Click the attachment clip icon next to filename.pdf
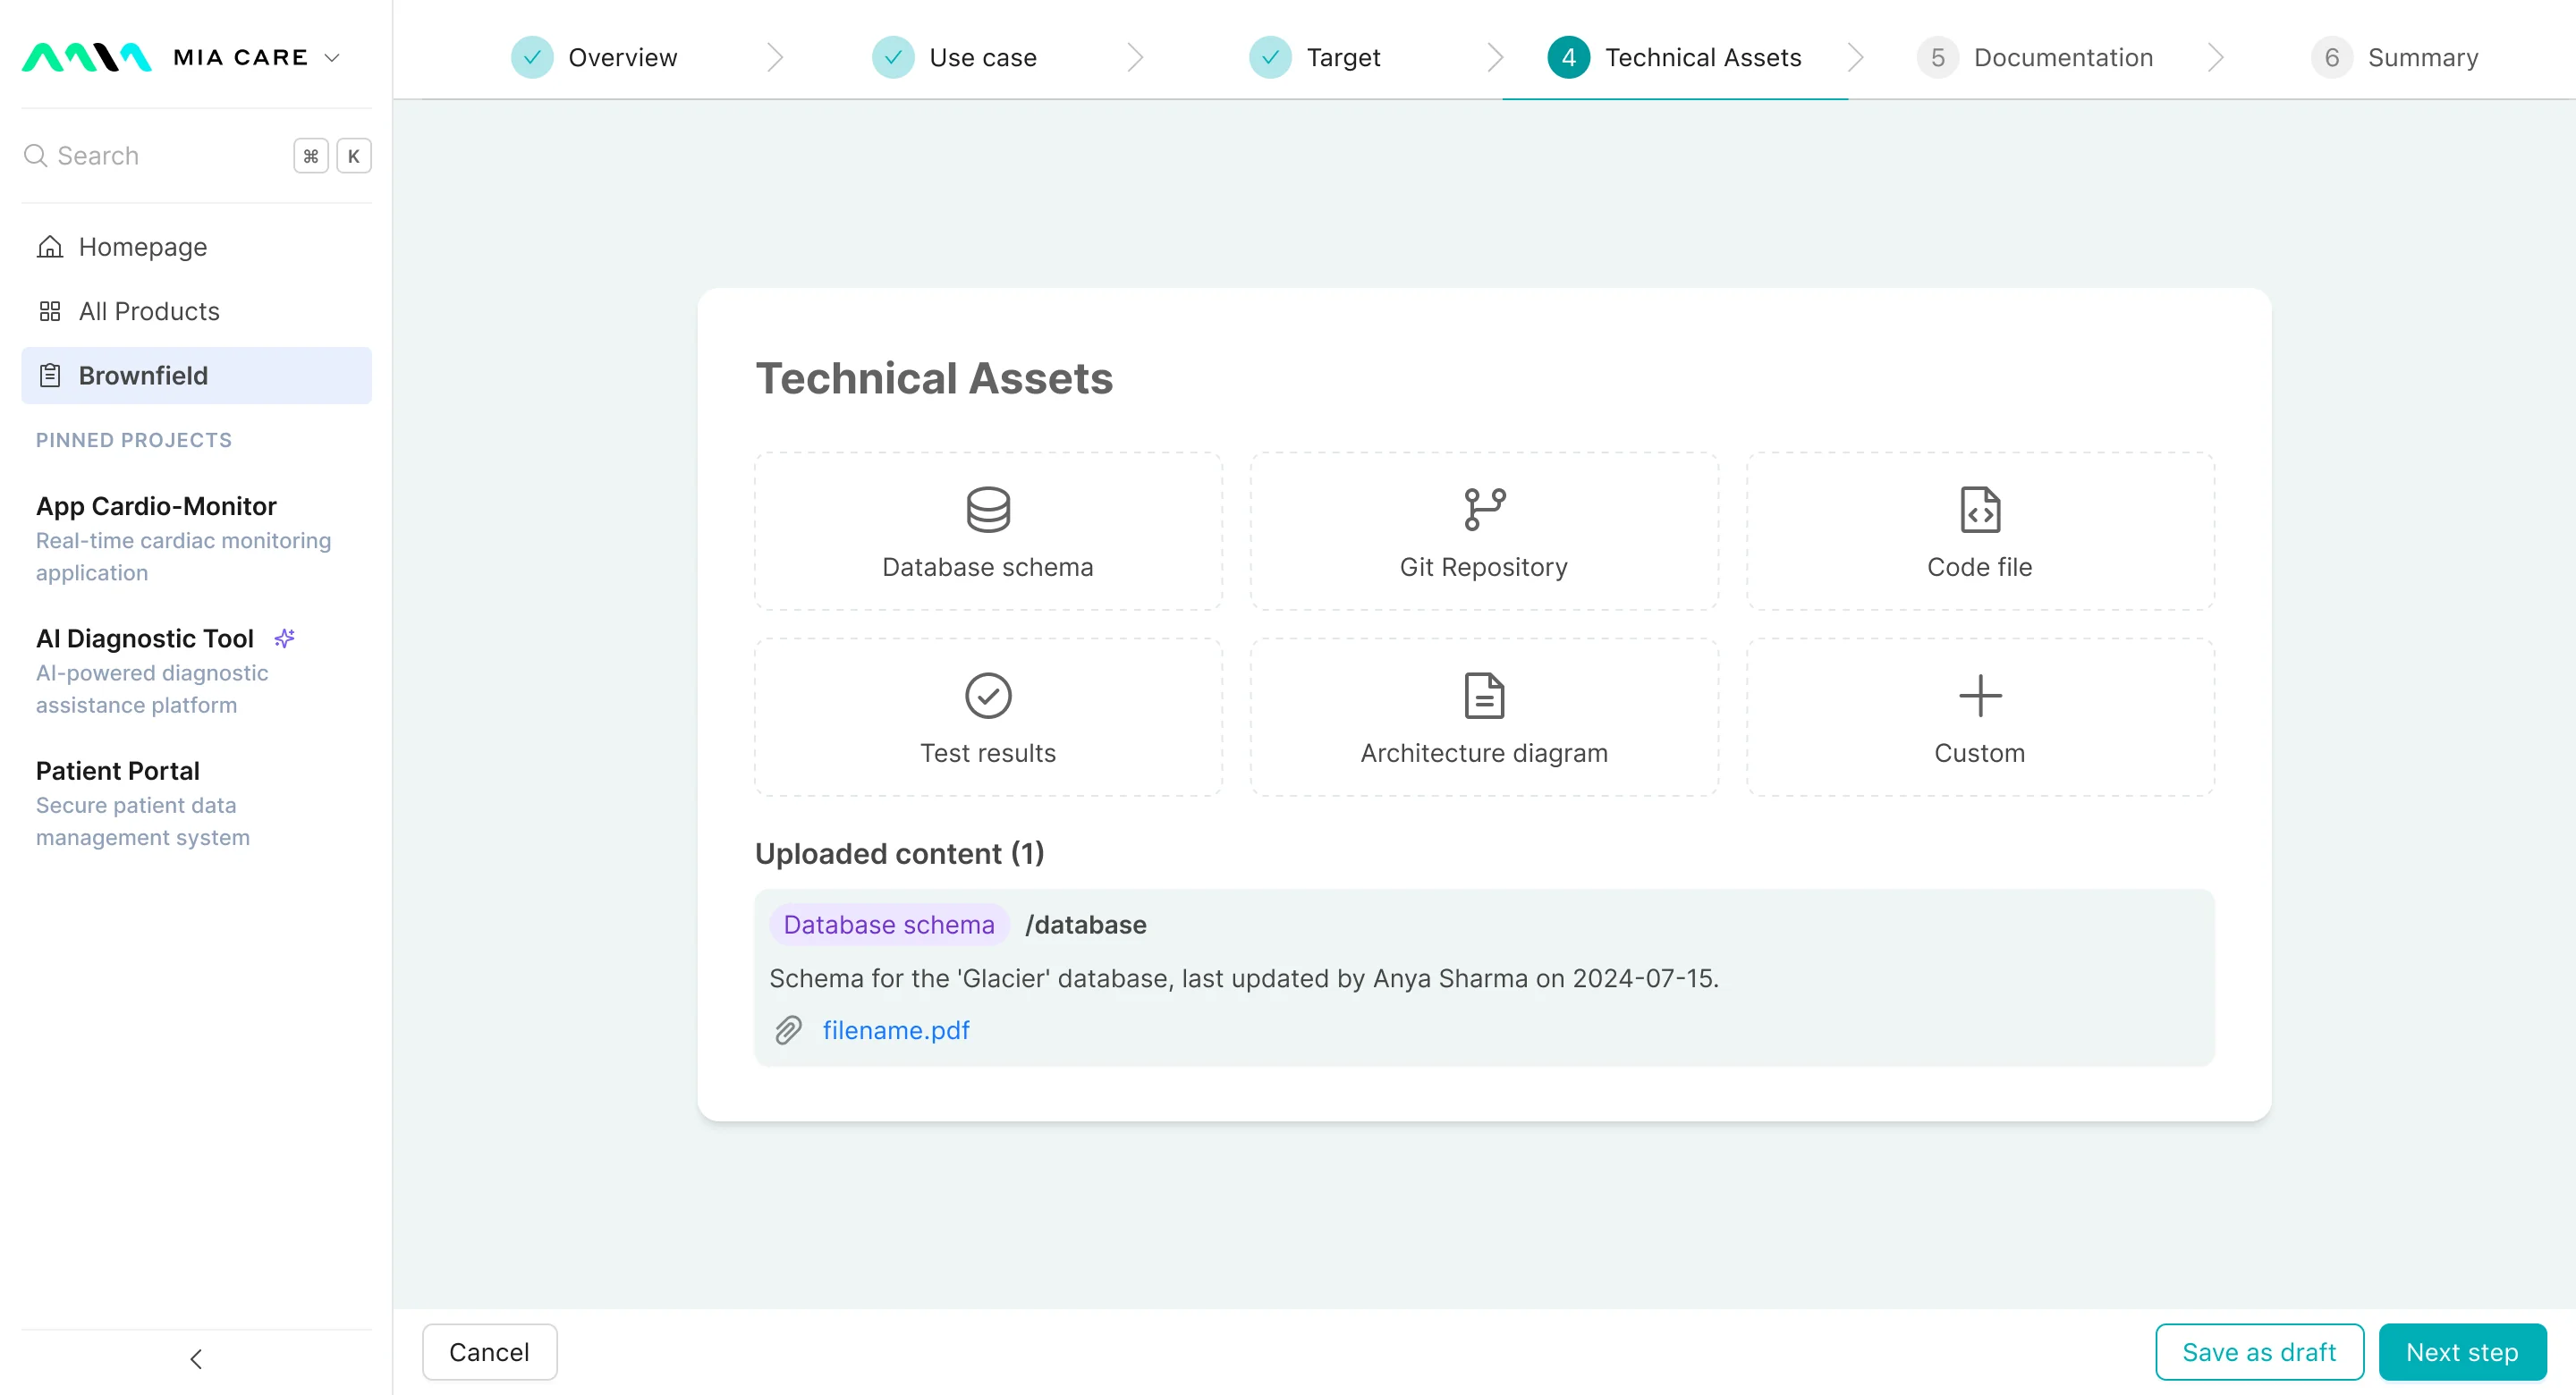2576x1395 pixels. [788, 1030]
